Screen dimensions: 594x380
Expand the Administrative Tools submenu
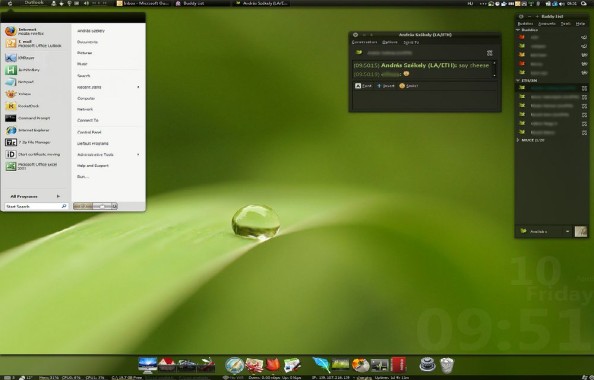tap(108, 155)
